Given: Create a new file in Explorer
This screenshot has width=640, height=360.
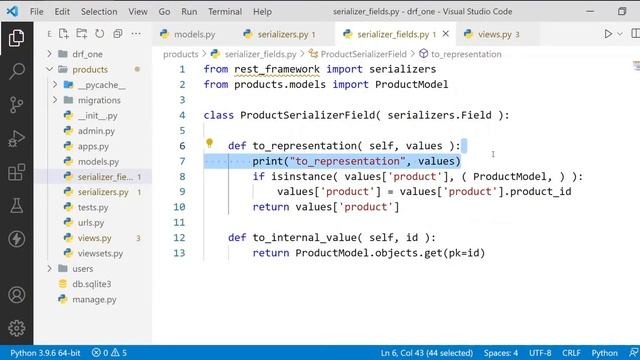Looking at the screenshot, I should coord(63,33).
